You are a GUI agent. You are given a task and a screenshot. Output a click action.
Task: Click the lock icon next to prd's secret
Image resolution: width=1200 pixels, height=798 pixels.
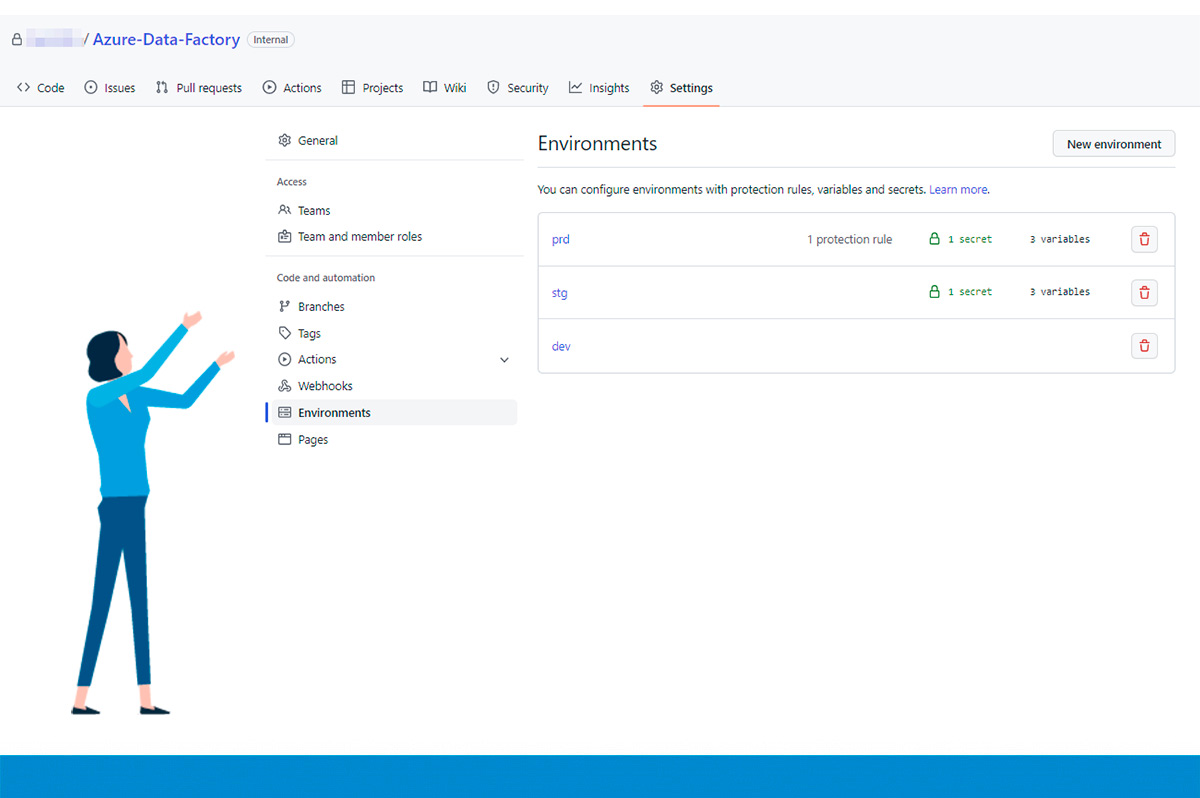pos(935,239)
